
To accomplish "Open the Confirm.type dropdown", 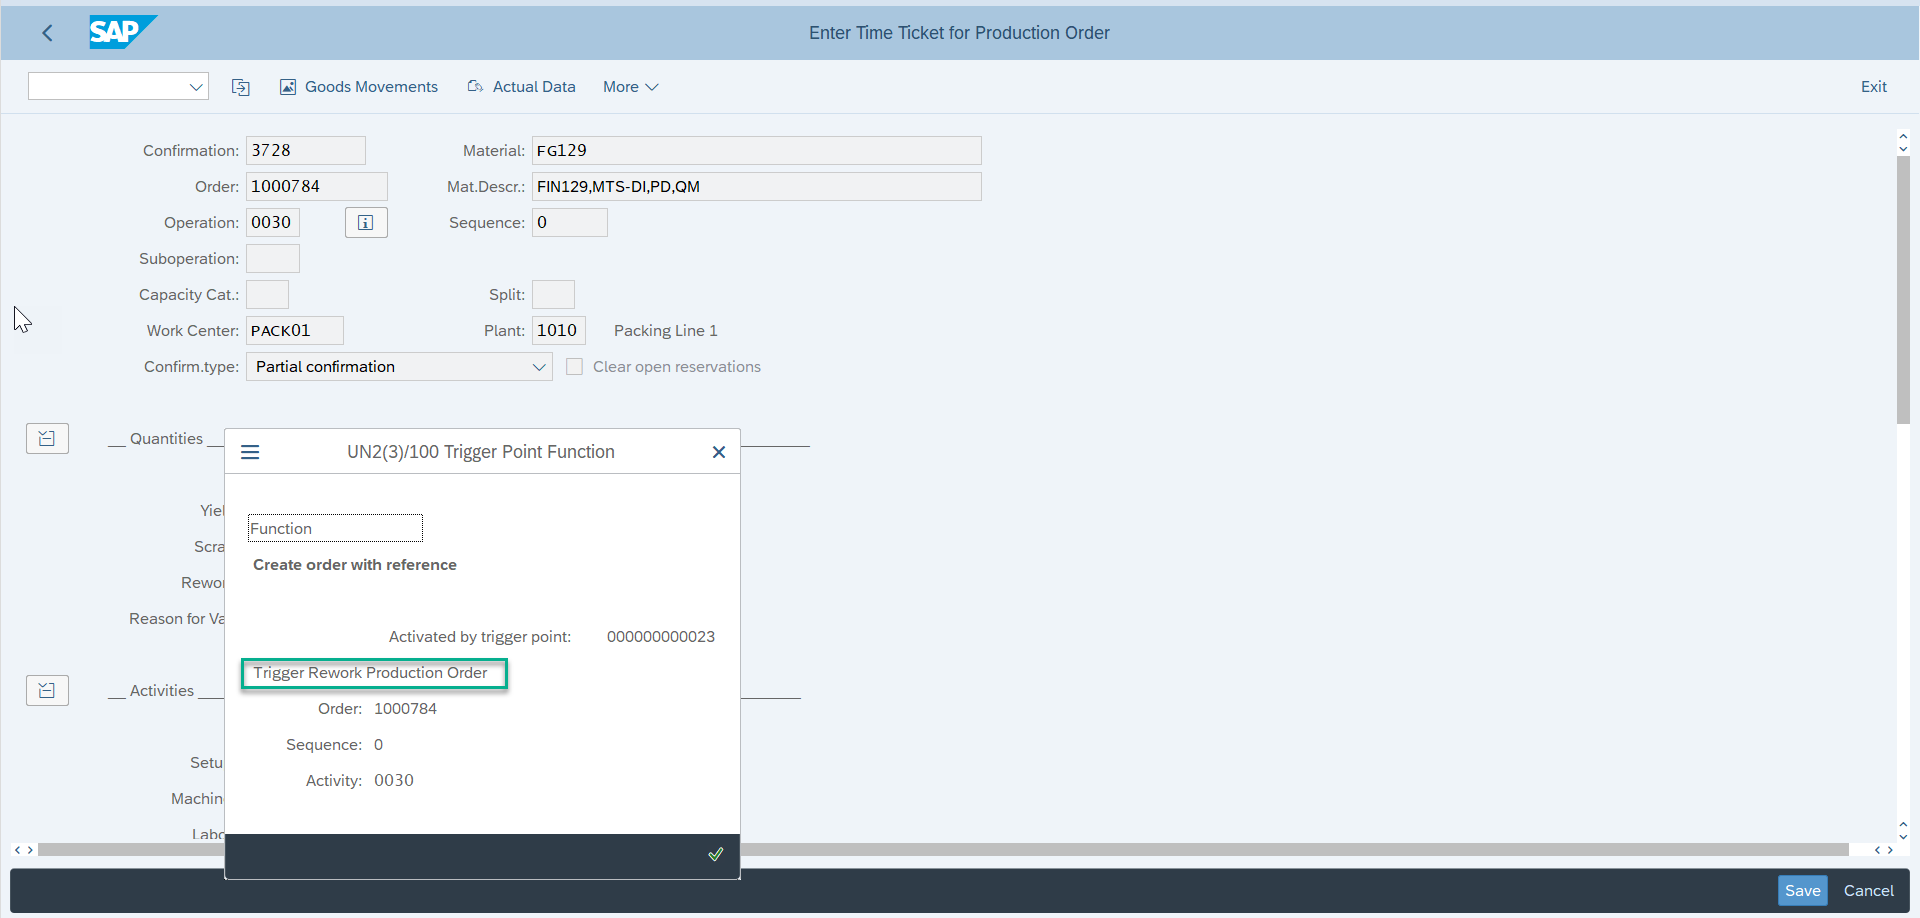I will [x=539, y=366].
